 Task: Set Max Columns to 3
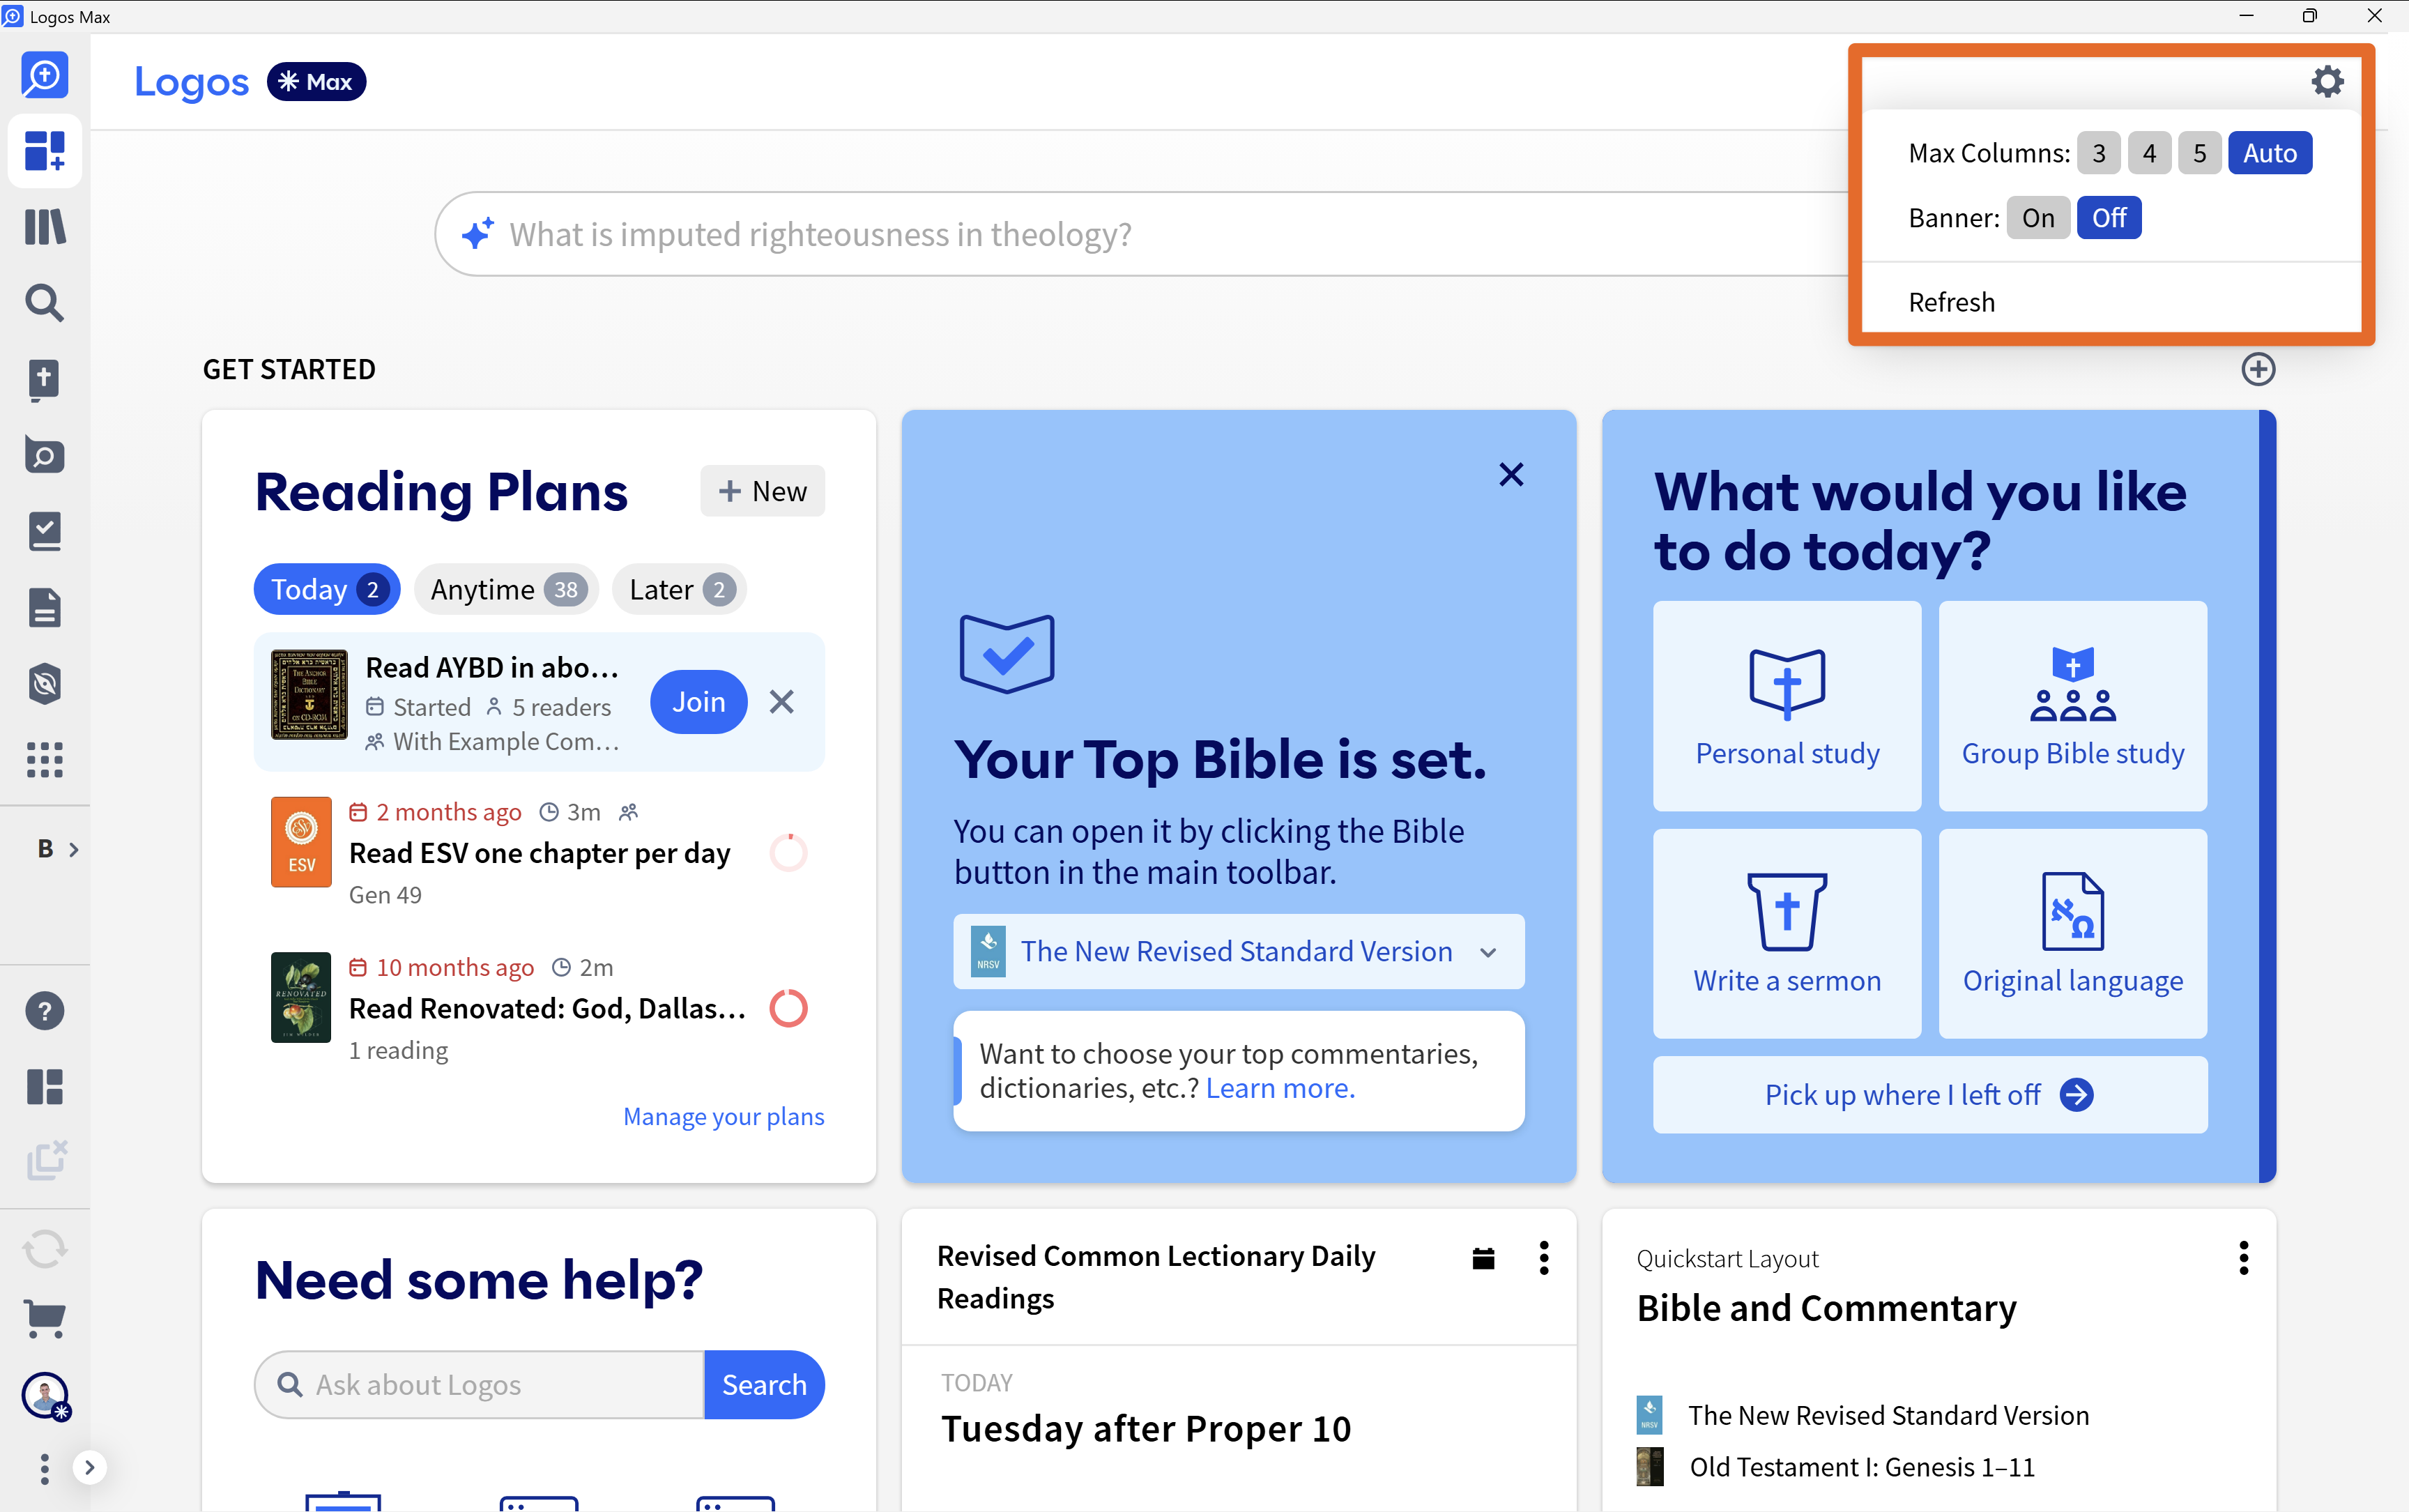pos(2099,153)
